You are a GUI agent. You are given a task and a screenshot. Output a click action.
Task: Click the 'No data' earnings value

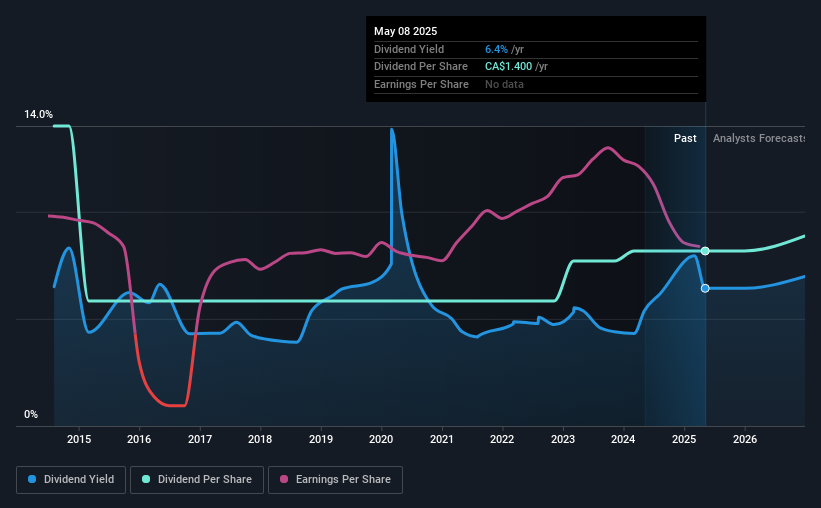504,84
